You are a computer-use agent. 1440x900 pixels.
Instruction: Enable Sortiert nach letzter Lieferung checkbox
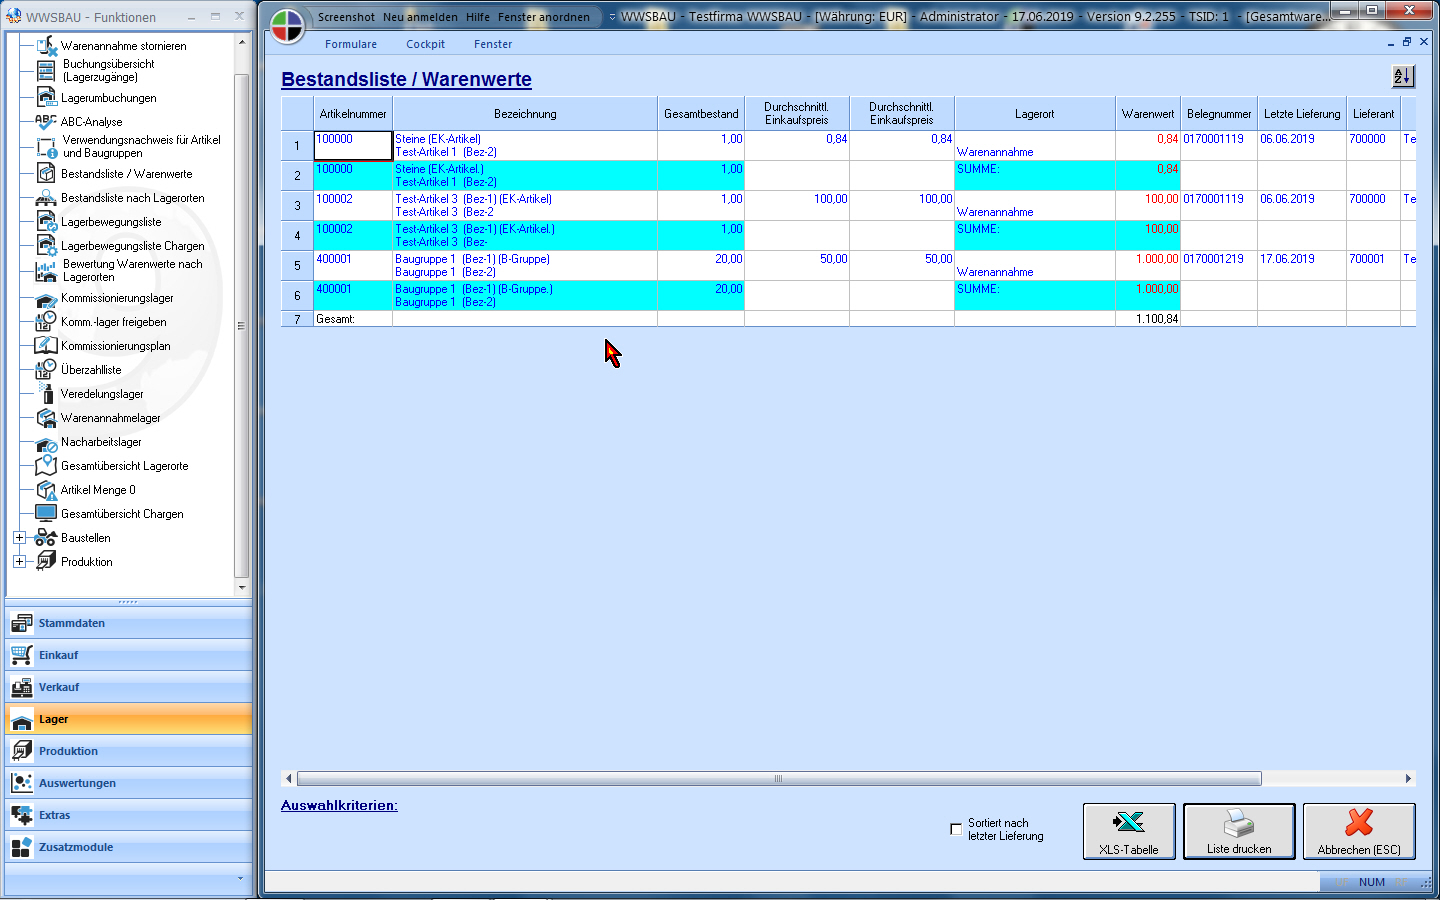(956, 829)
